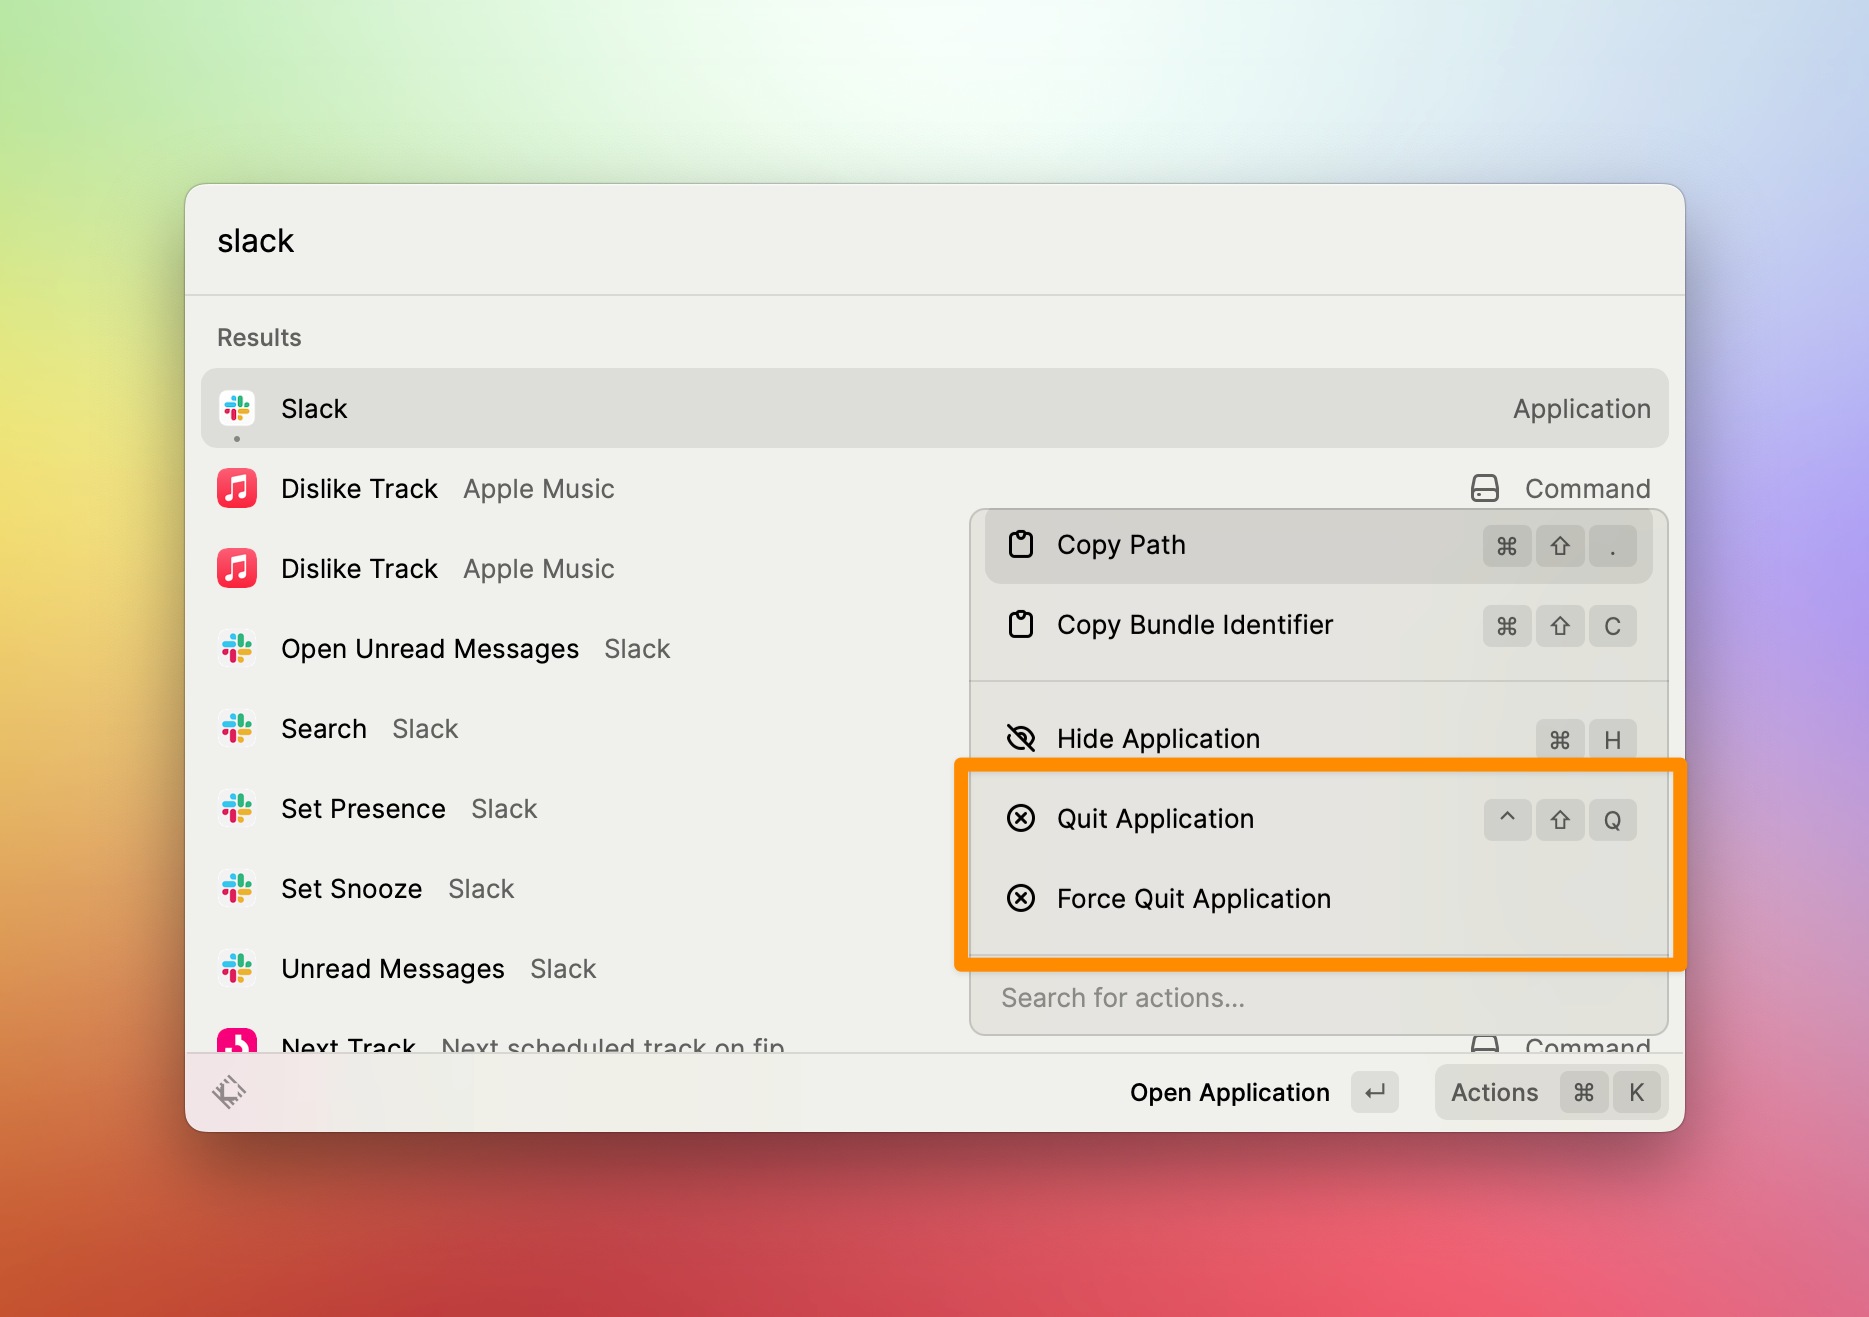Select Hide Application in actions menu
Image resolution: width=1869 pixels, height=1317 pixels.
1318,739
